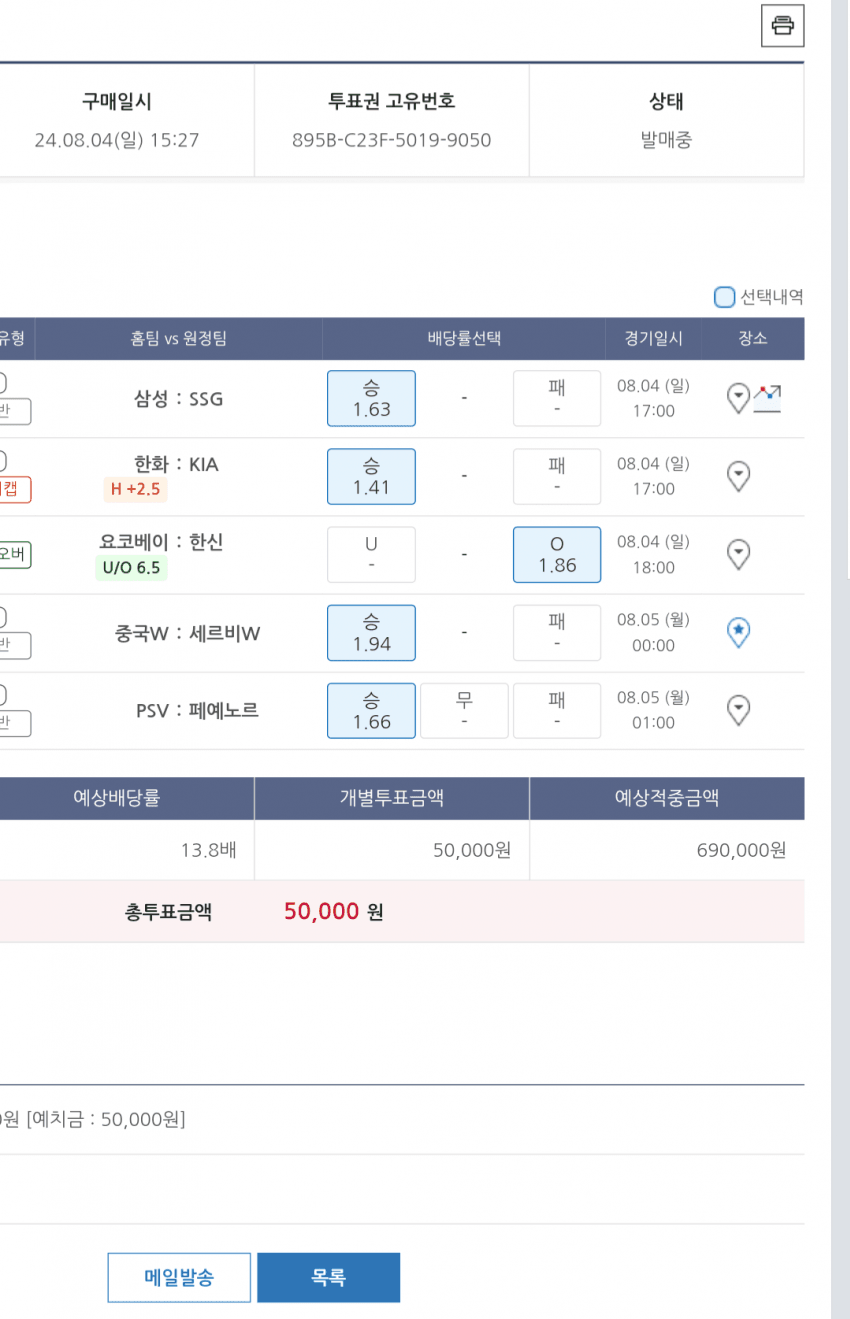850x1319 pixels.
Task: Click the 배당률선택 column header
Action: click(x=464, y=338)
